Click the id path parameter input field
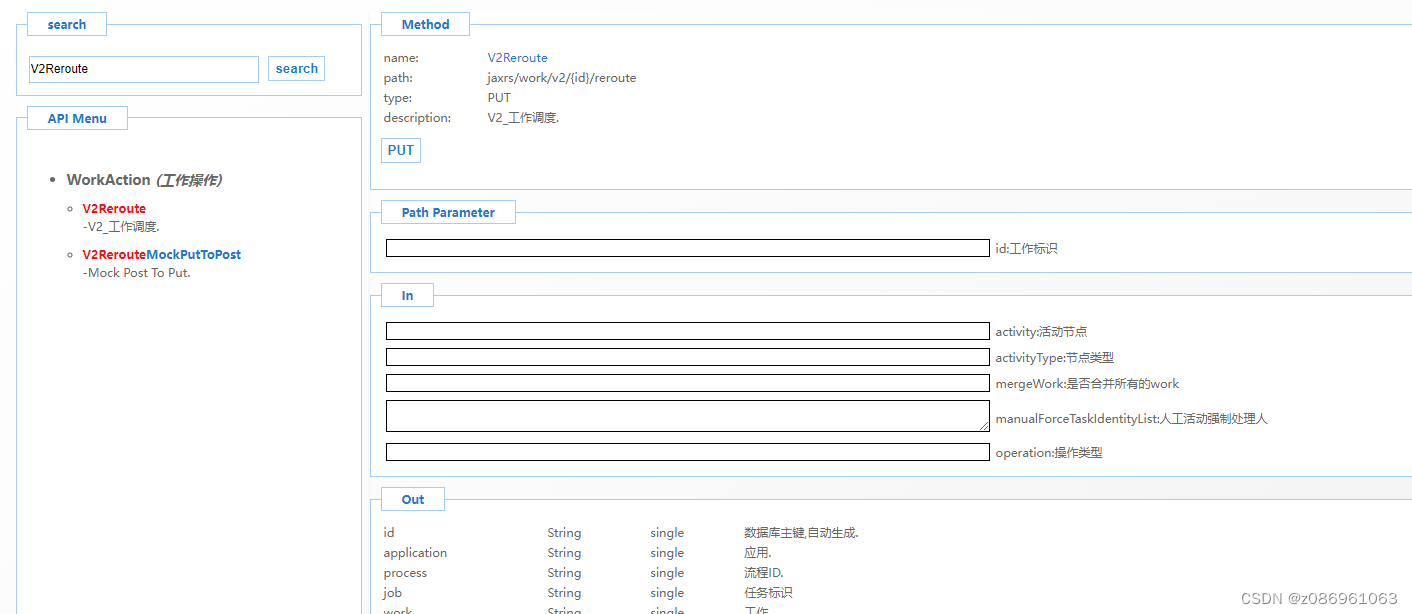 coord(685,247)
